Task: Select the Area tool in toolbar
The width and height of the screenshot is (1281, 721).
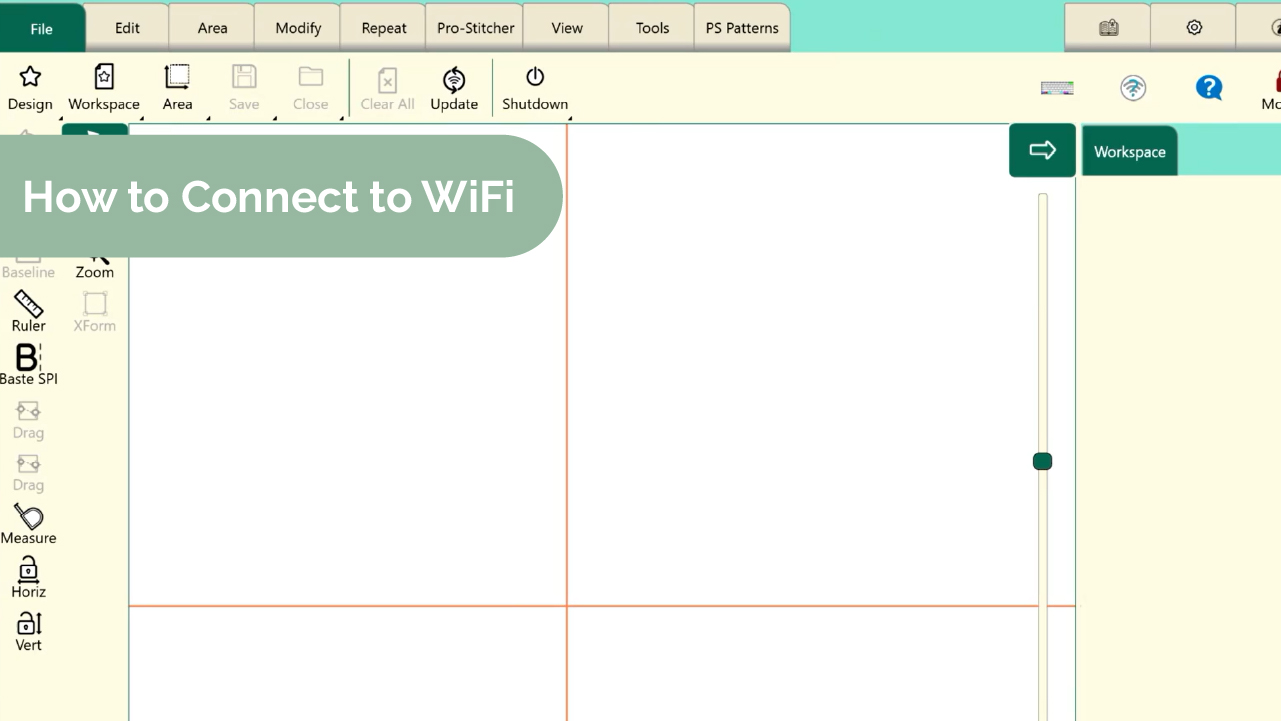Action: (x=177, y=87)
